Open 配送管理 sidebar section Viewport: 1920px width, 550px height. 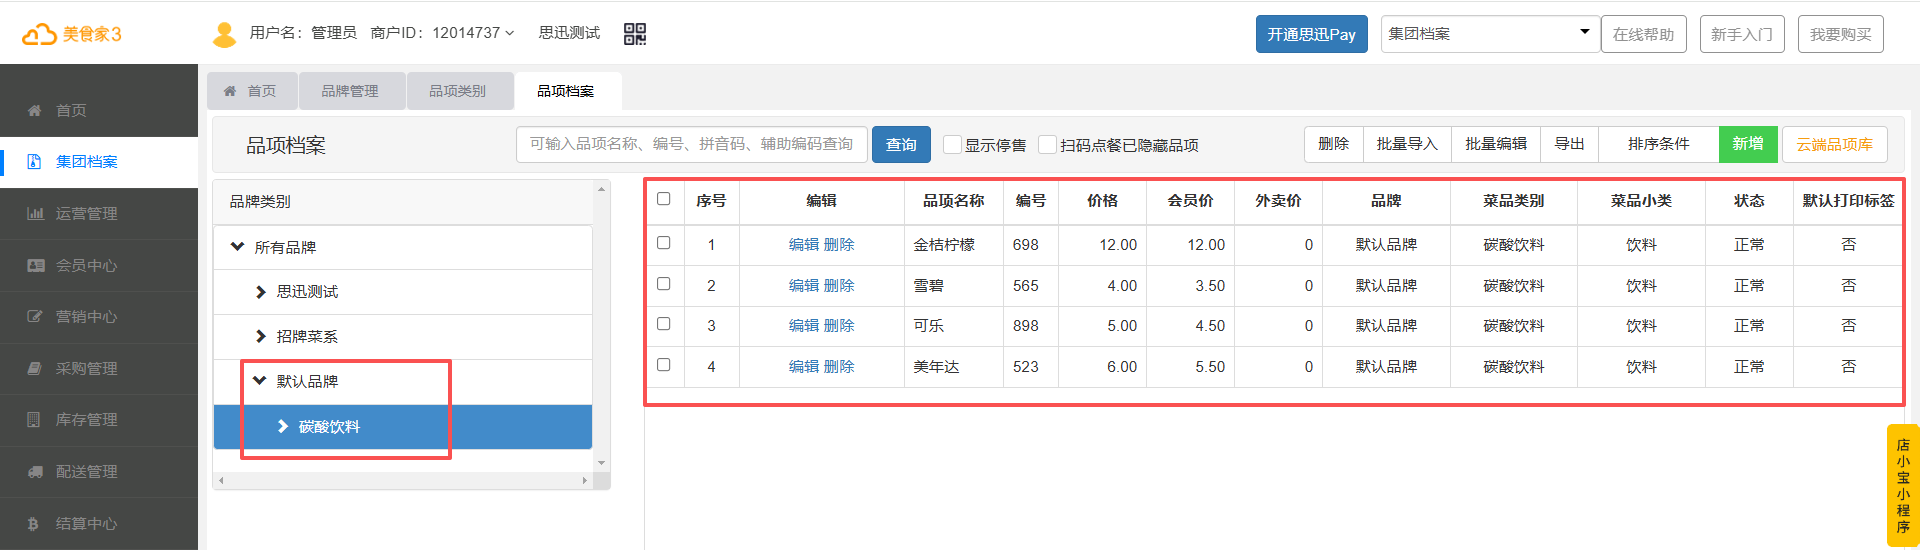[86, 471]
